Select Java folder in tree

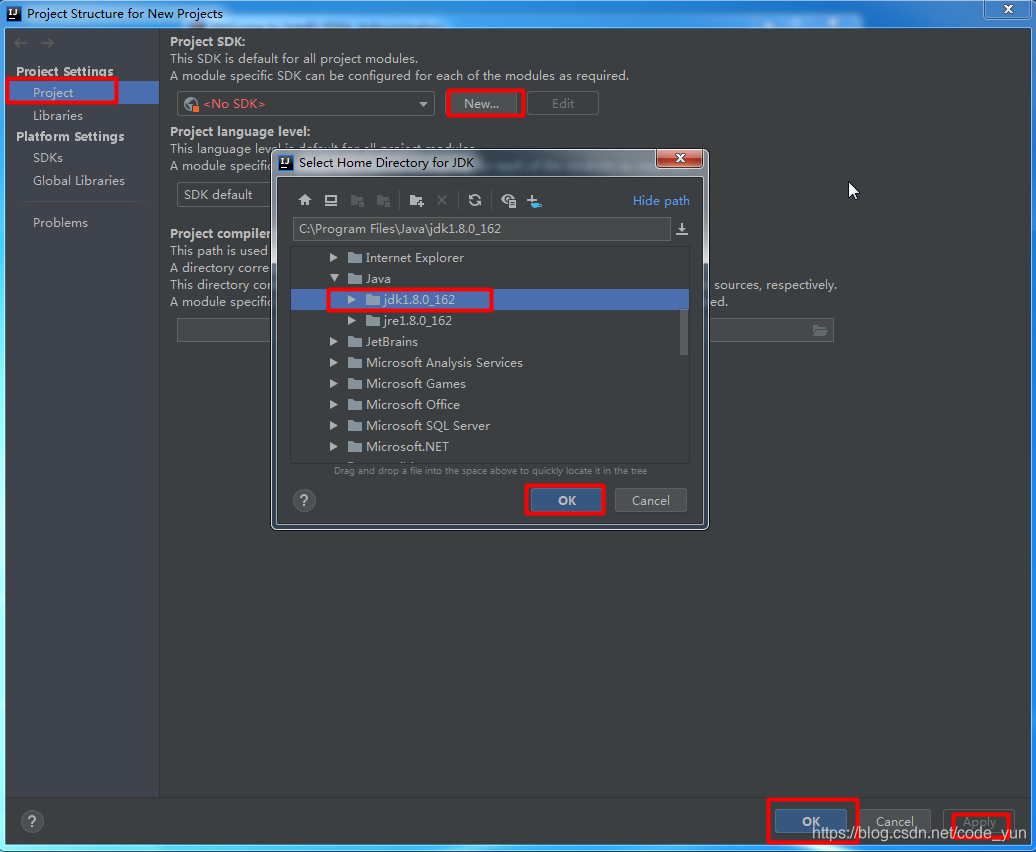pyautogui.click(x=378, y=279)
